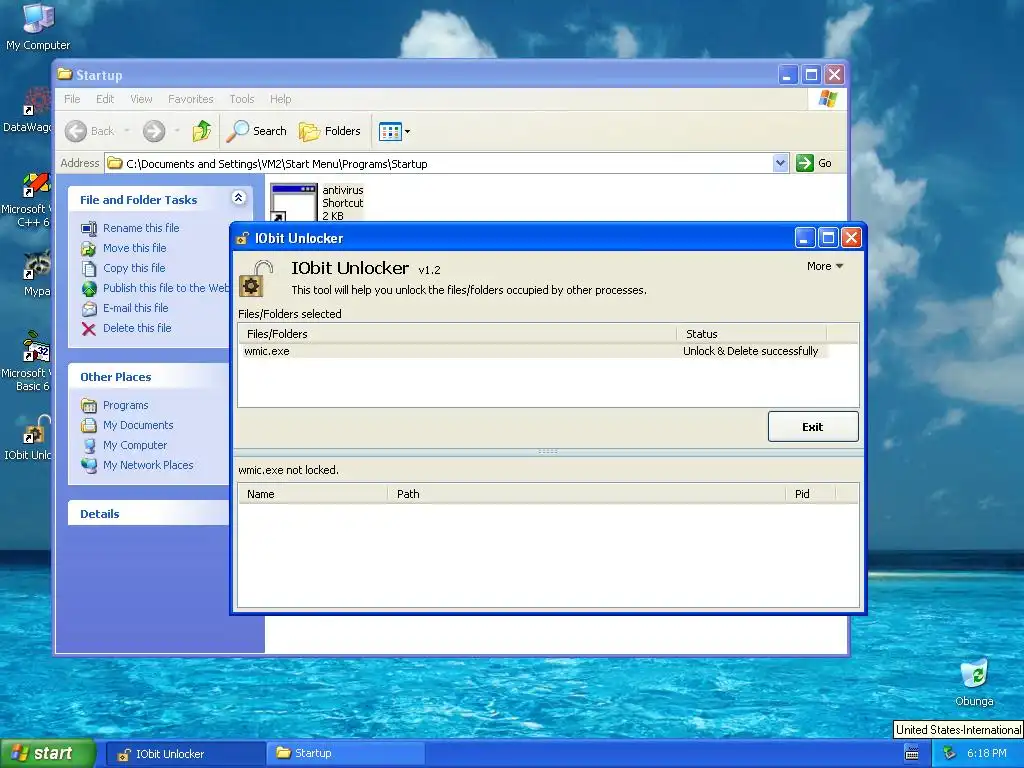The image size is (1024, 768).
Task: Open the Views dropdown in Startup toolbar
Action: (x=394, y=131)
